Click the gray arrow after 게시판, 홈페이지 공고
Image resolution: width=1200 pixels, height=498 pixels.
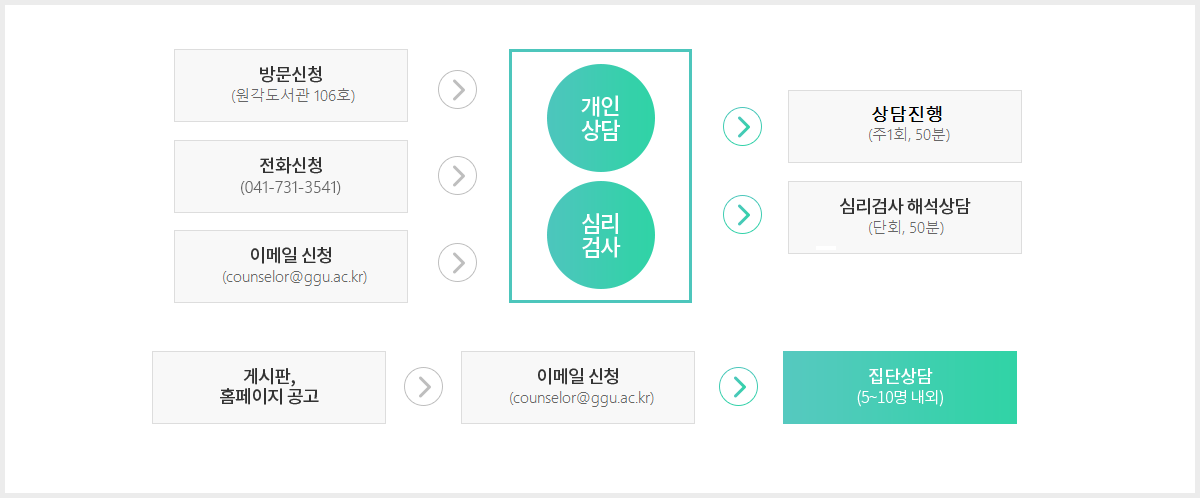pos(423,387)
